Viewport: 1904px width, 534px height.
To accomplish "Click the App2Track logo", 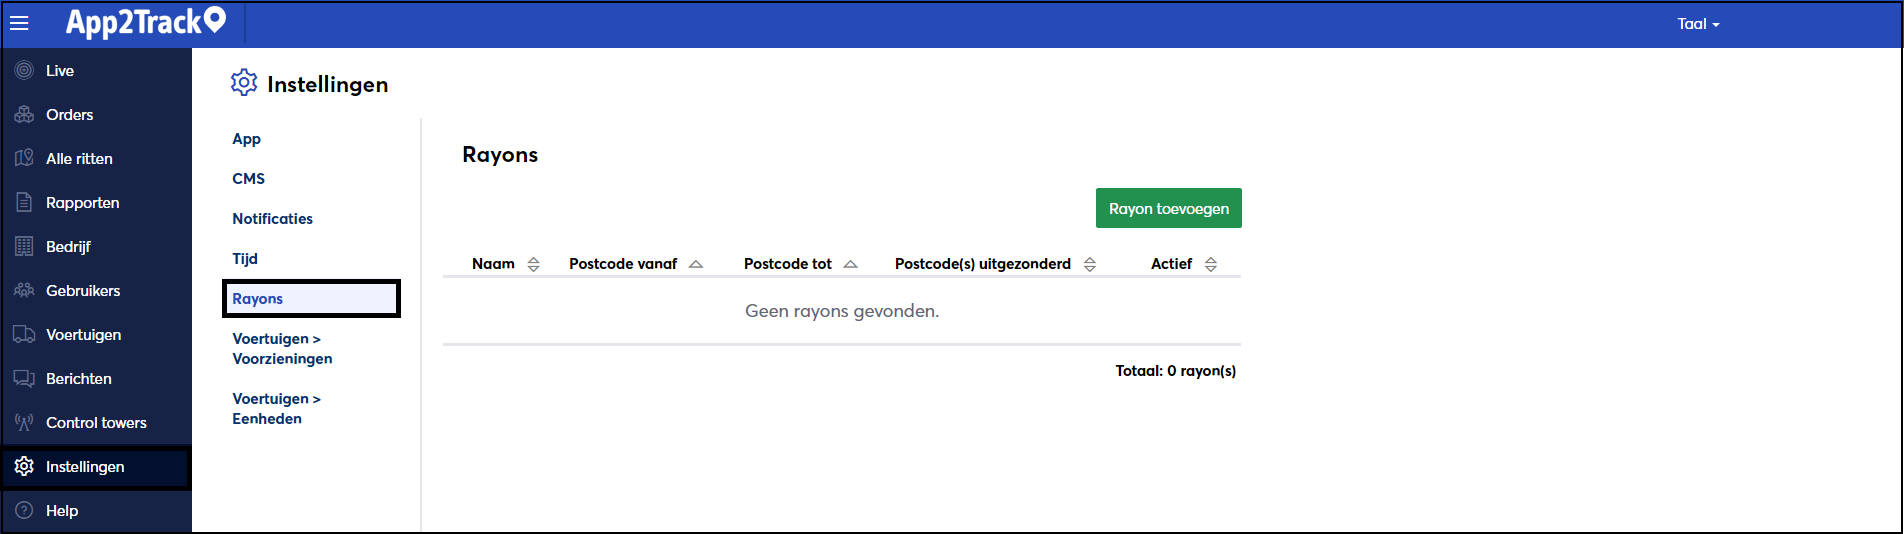I will coord(146,21).
